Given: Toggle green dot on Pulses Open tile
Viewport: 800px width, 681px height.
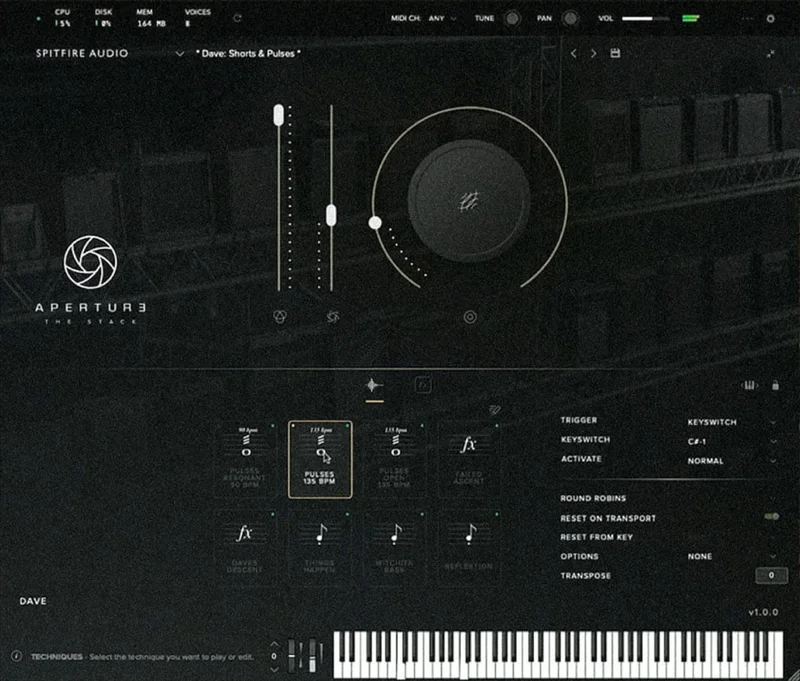Looking at the screenshot, I should pyautogui.click(x=422, y=425).
